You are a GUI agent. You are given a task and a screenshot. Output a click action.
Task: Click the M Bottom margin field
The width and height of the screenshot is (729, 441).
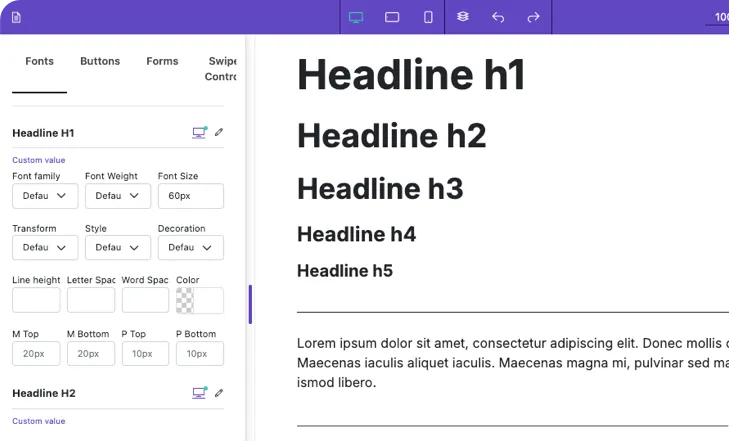click(x=91, y=354)
